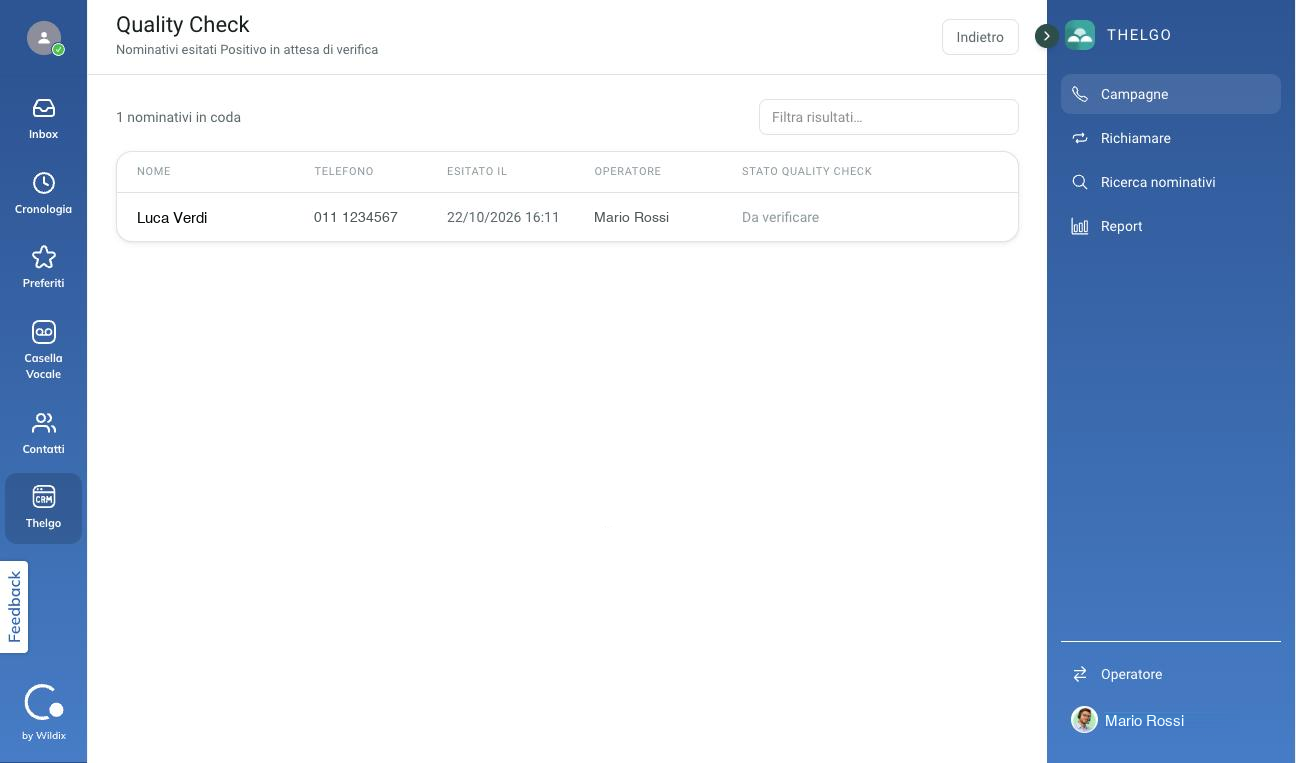The image size is (1296, 763).
Task: Open Casella Vocale voicemail icon
Action: click(43, 332)
